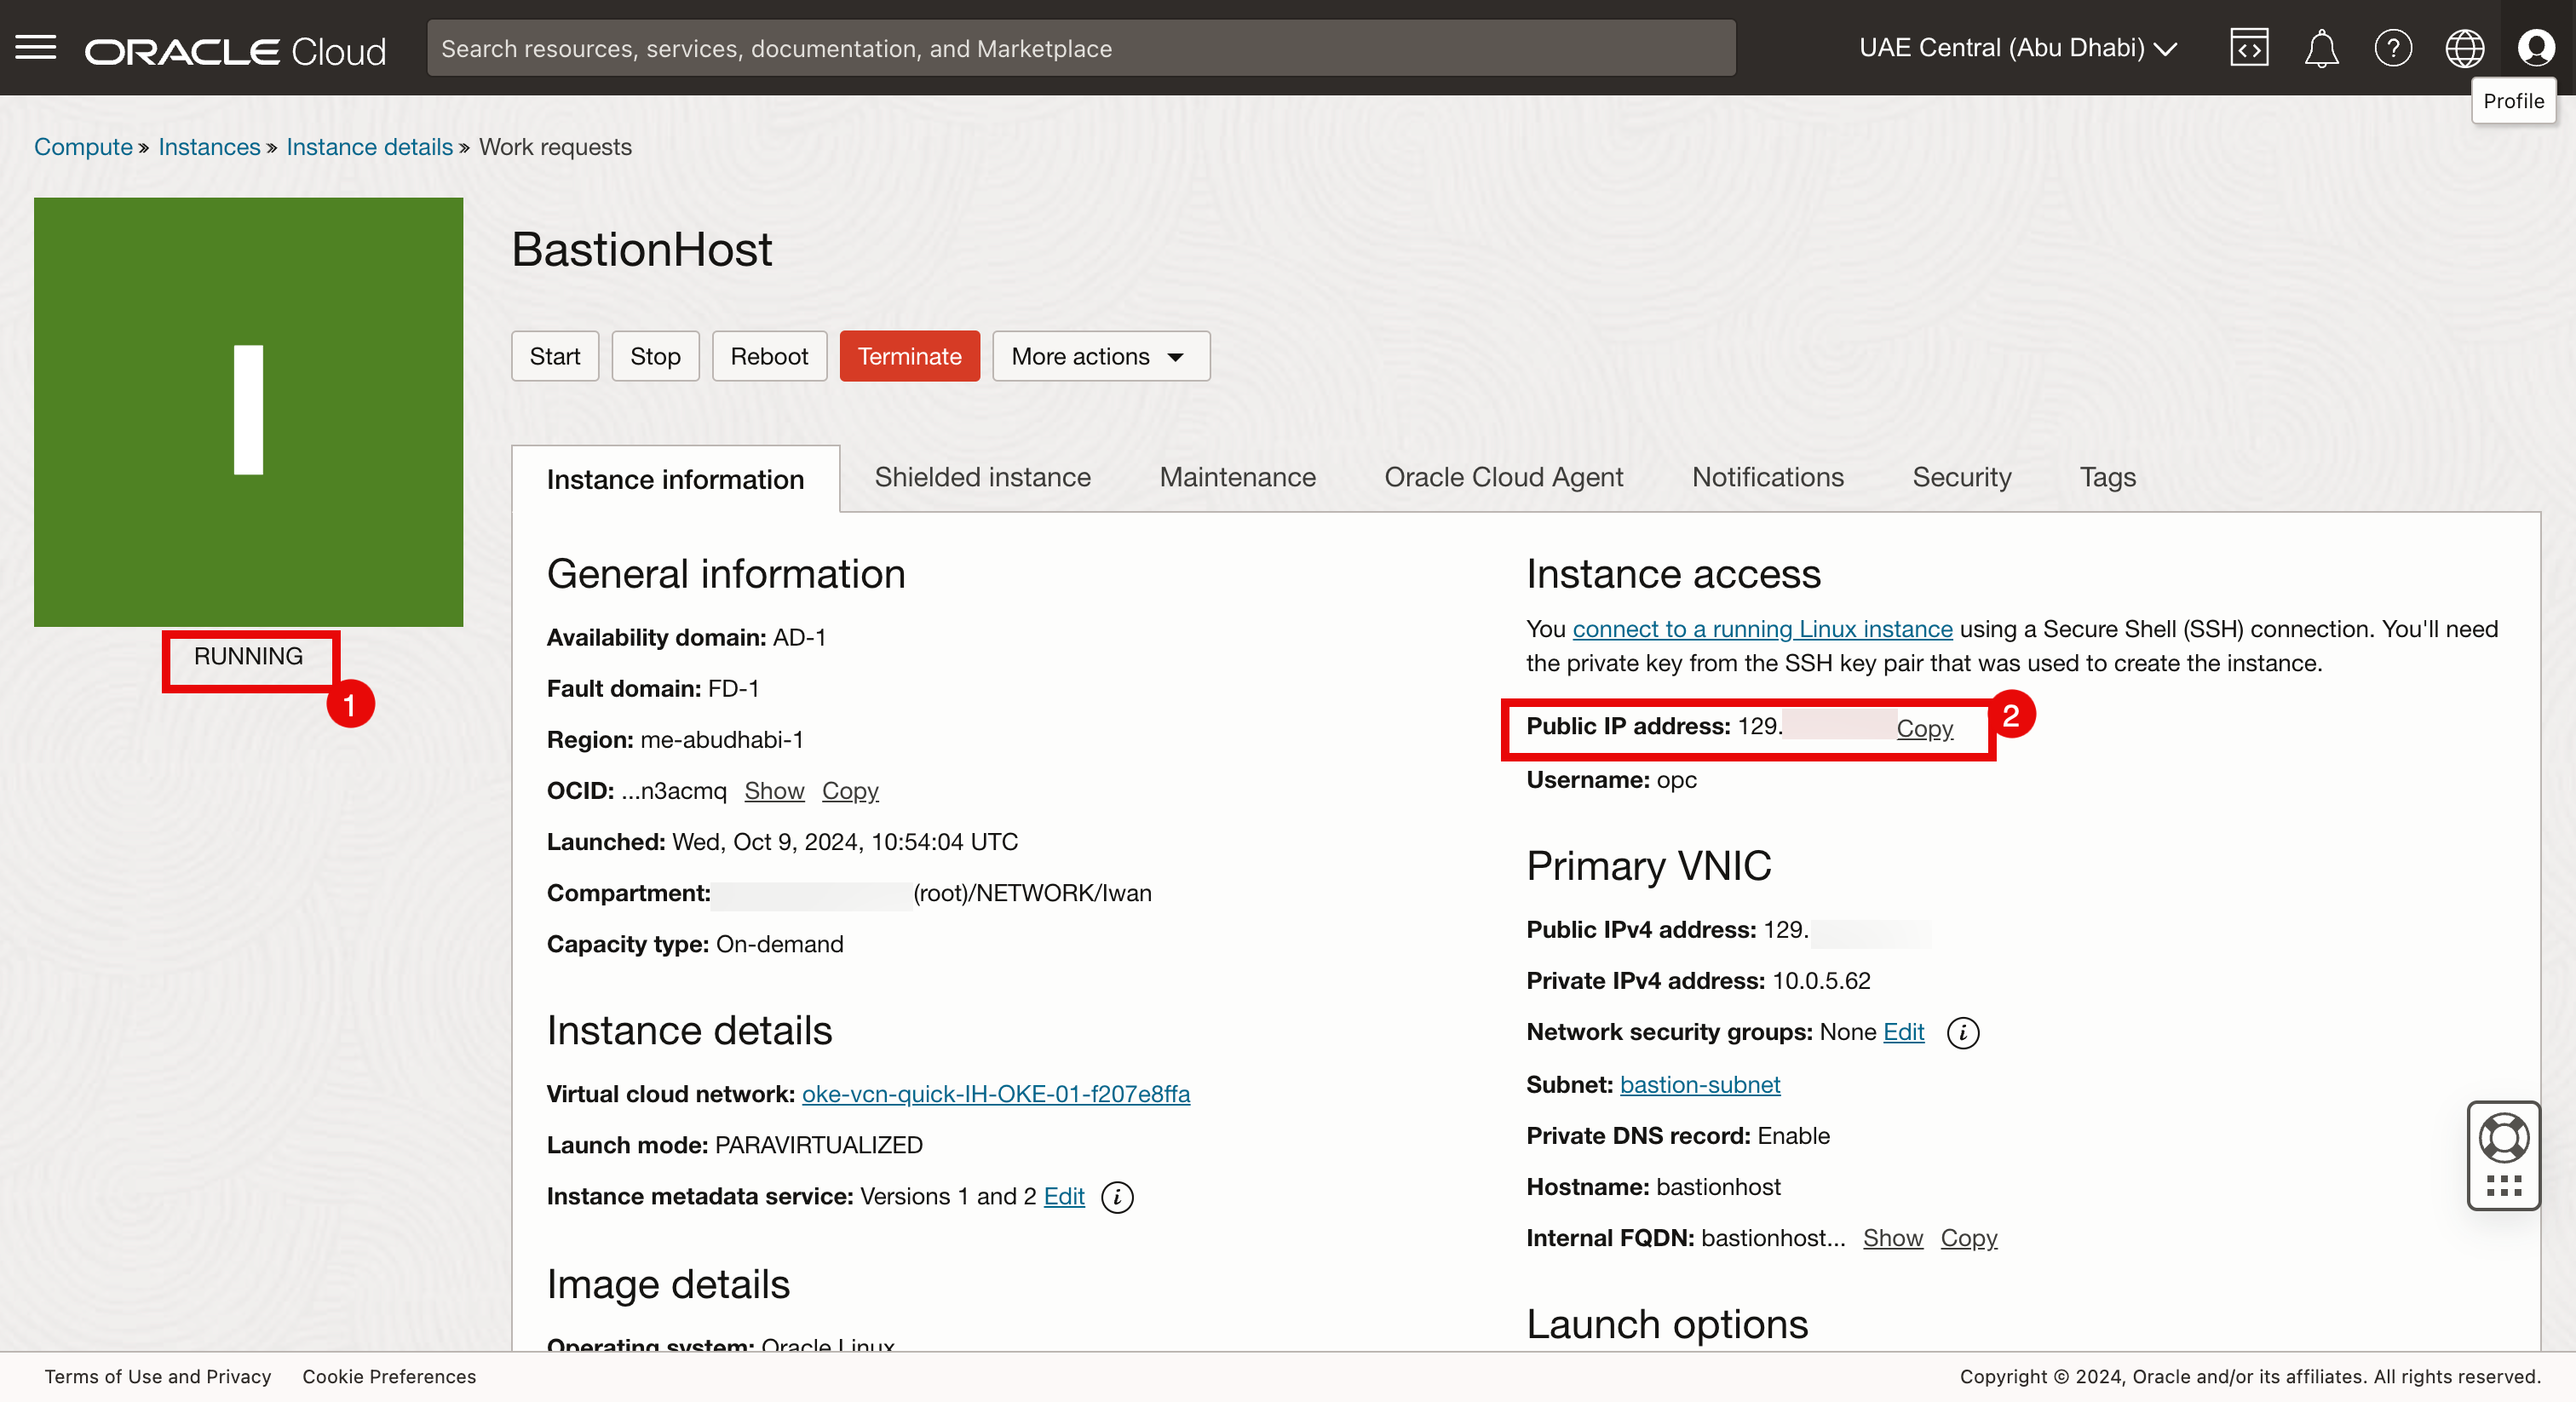Open the notifications bell

coord(2320,48)
